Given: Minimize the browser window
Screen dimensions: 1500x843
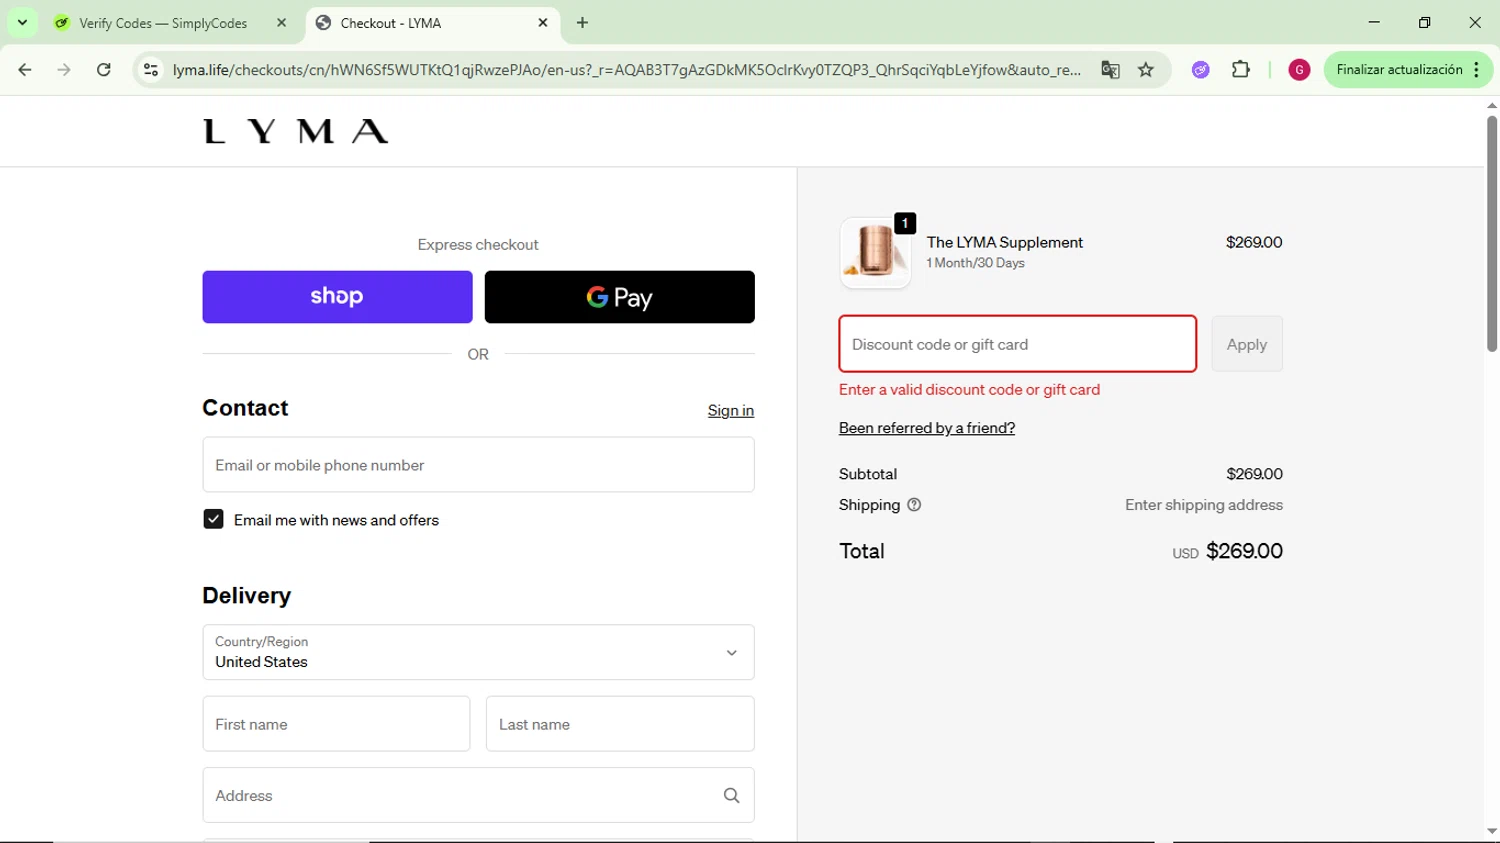Looking at the screenshot, I should click(x=1374, y=22).
